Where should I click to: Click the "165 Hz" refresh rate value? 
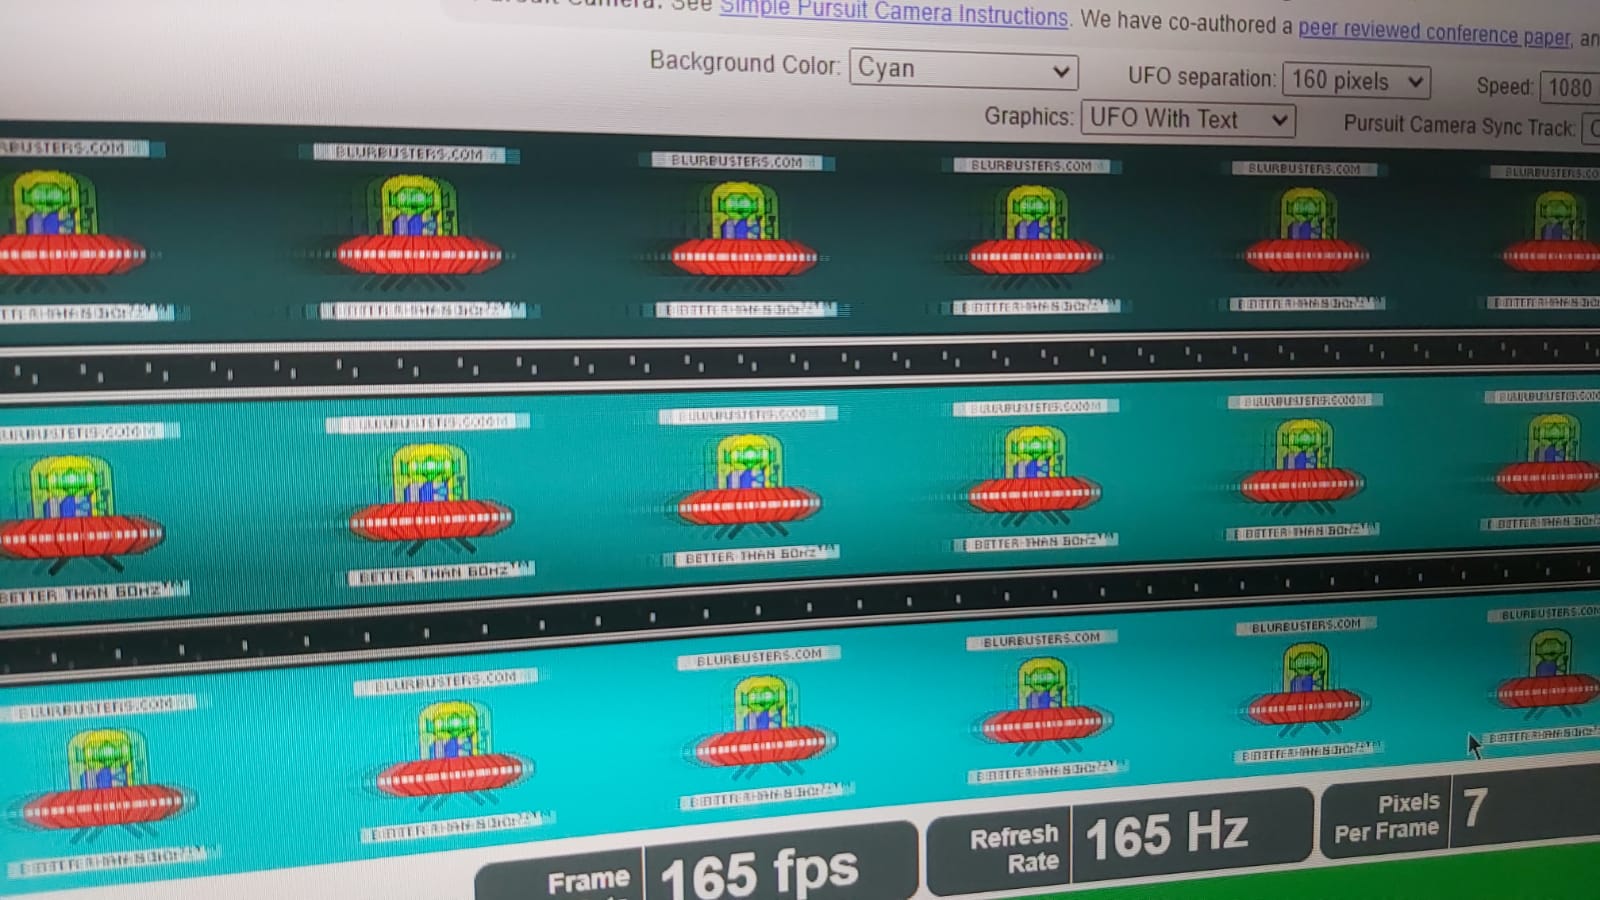point(1167,834)
